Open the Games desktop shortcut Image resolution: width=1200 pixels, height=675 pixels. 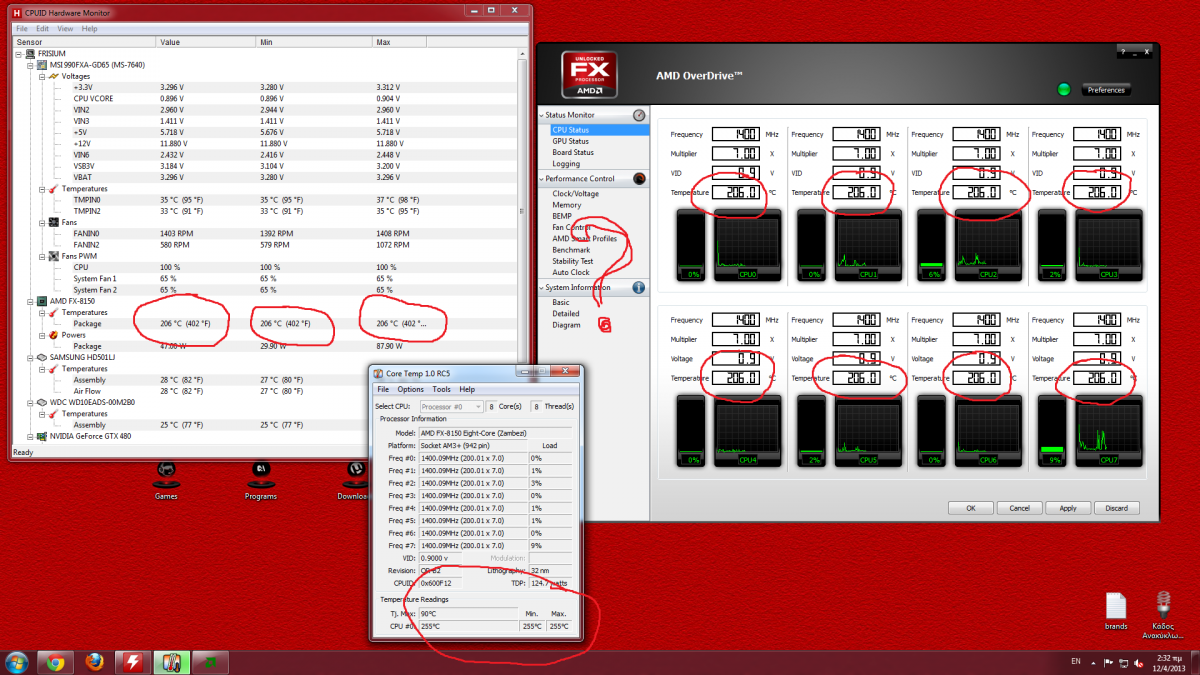[x=166, y=480]
